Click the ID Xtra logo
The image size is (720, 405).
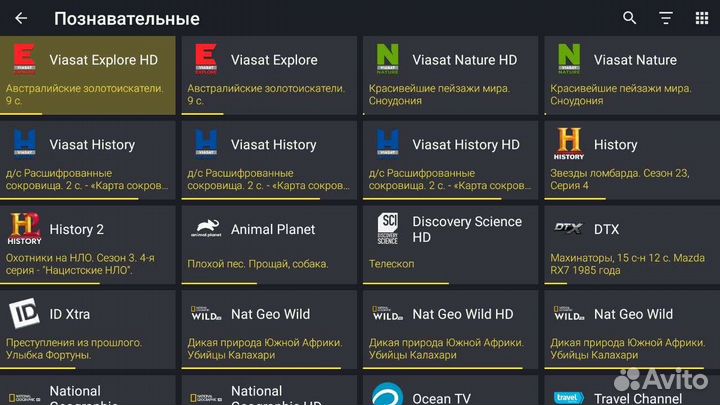point(24,313)
